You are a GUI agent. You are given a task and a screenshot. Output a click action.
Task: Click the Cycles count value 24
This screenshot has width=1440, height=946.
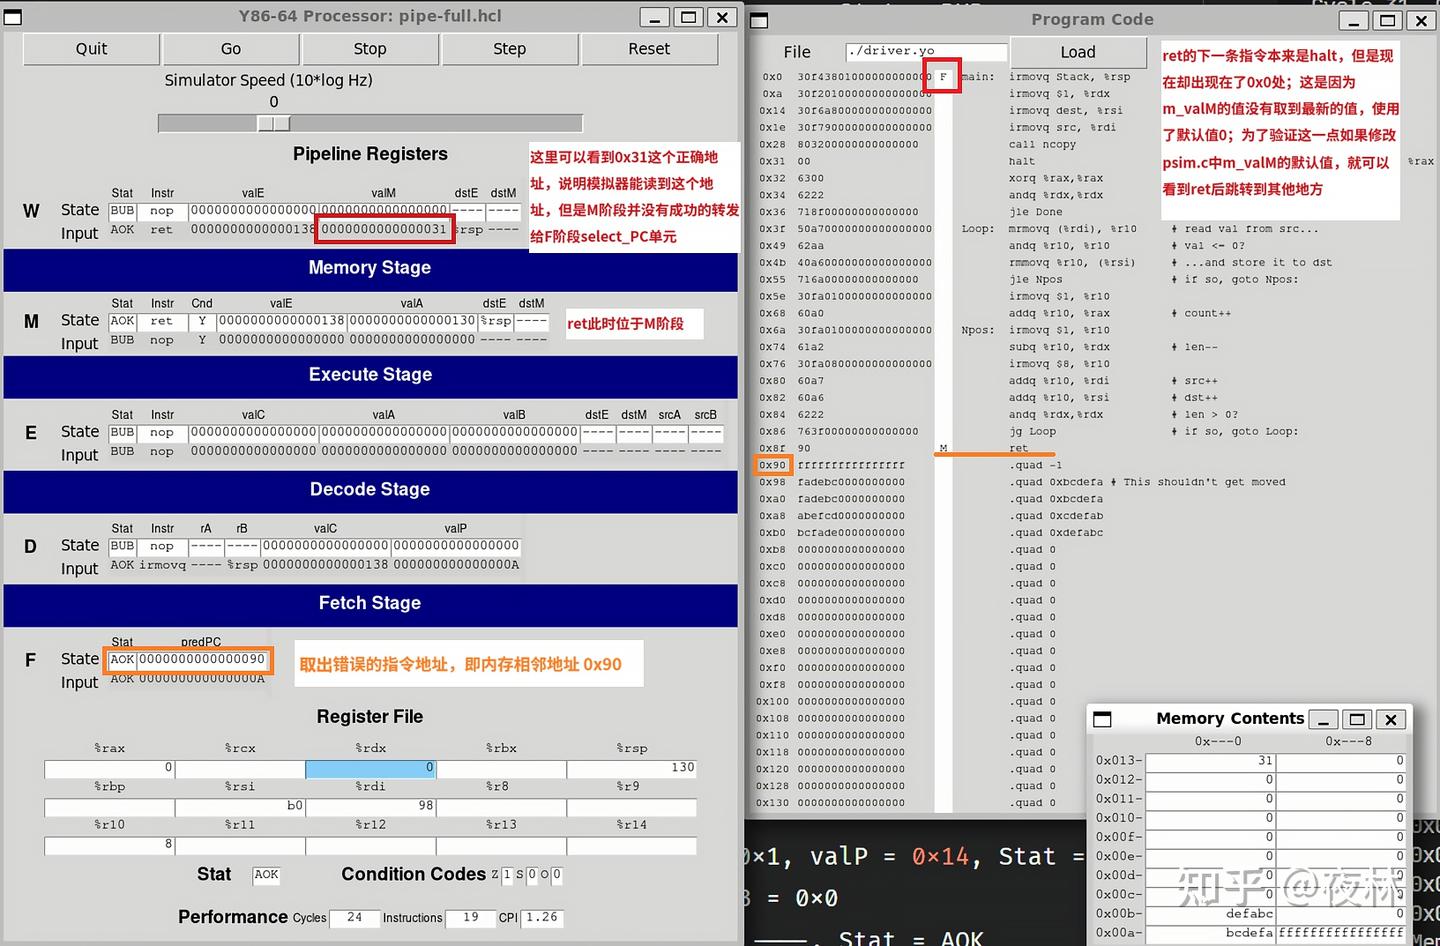355,917
